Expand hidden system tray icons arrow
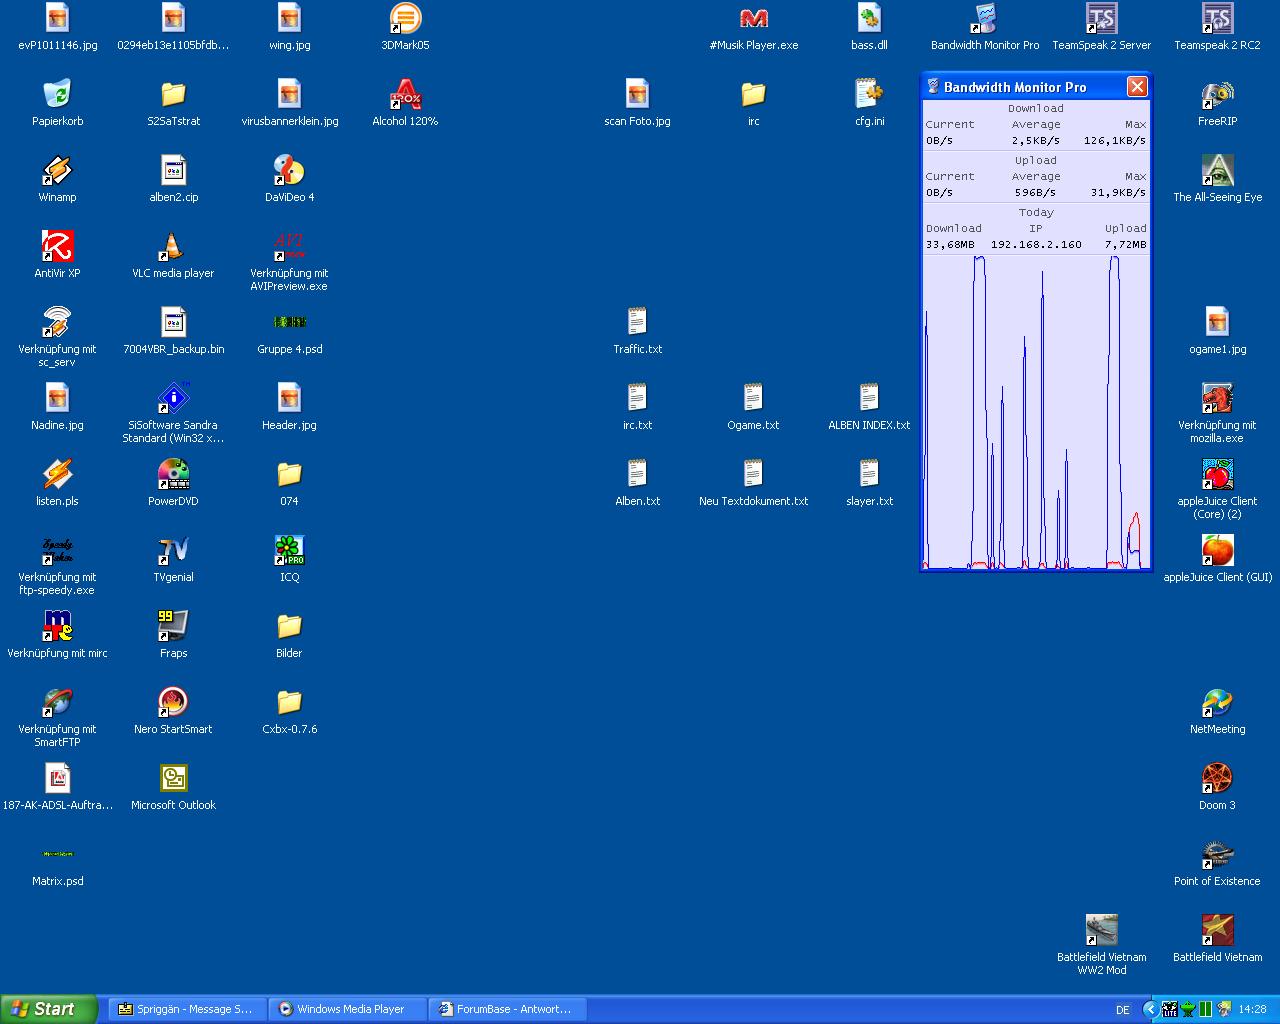Screen dimensions: 1280x1024 [1150, 1010]
